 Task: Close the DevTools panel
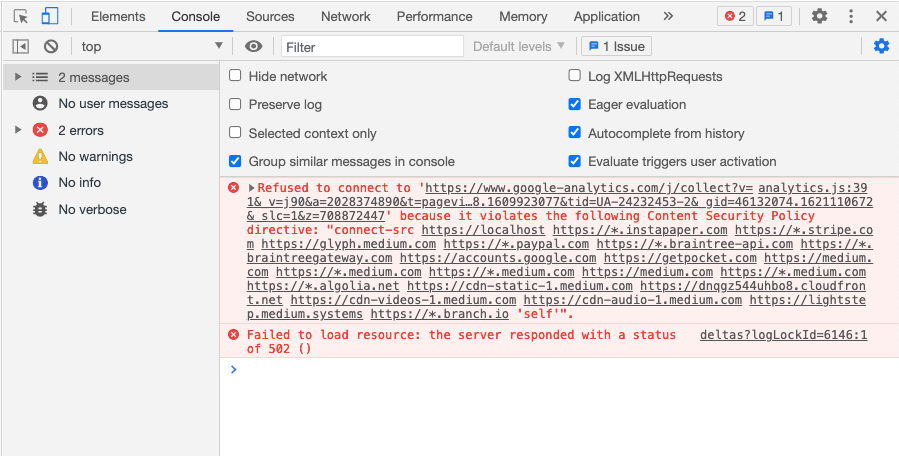pos(881,17)
